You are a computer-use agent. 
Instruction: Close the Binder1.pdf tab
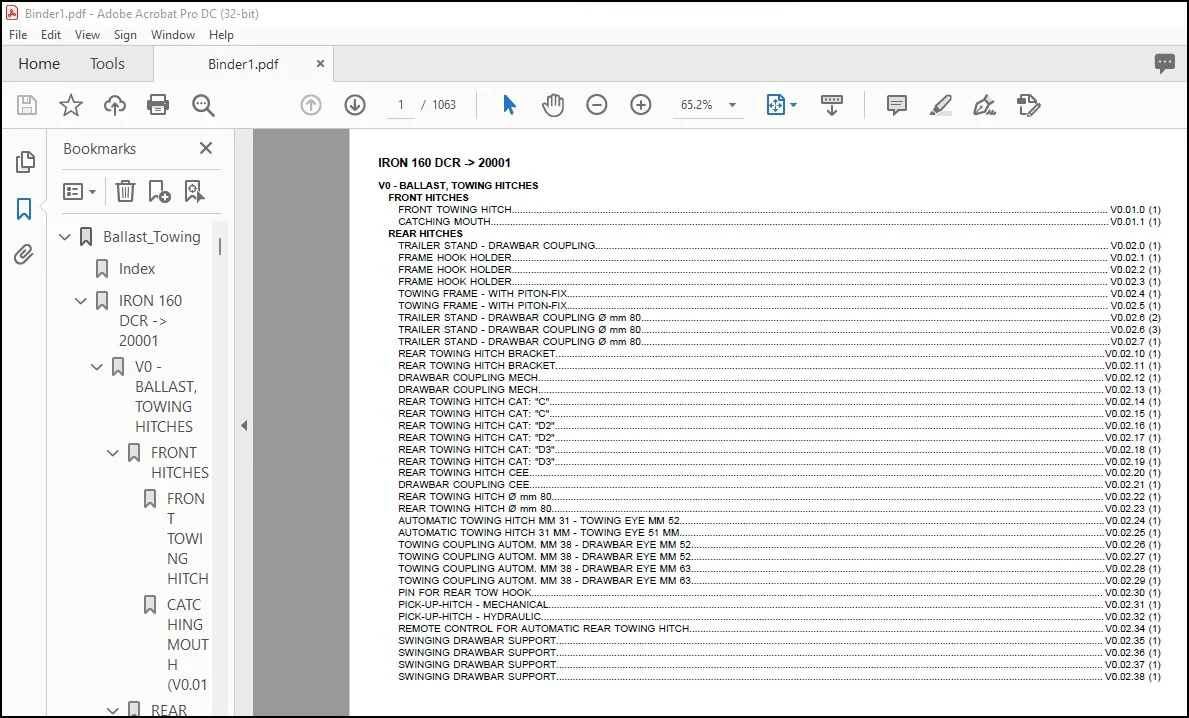pos(320,64)
